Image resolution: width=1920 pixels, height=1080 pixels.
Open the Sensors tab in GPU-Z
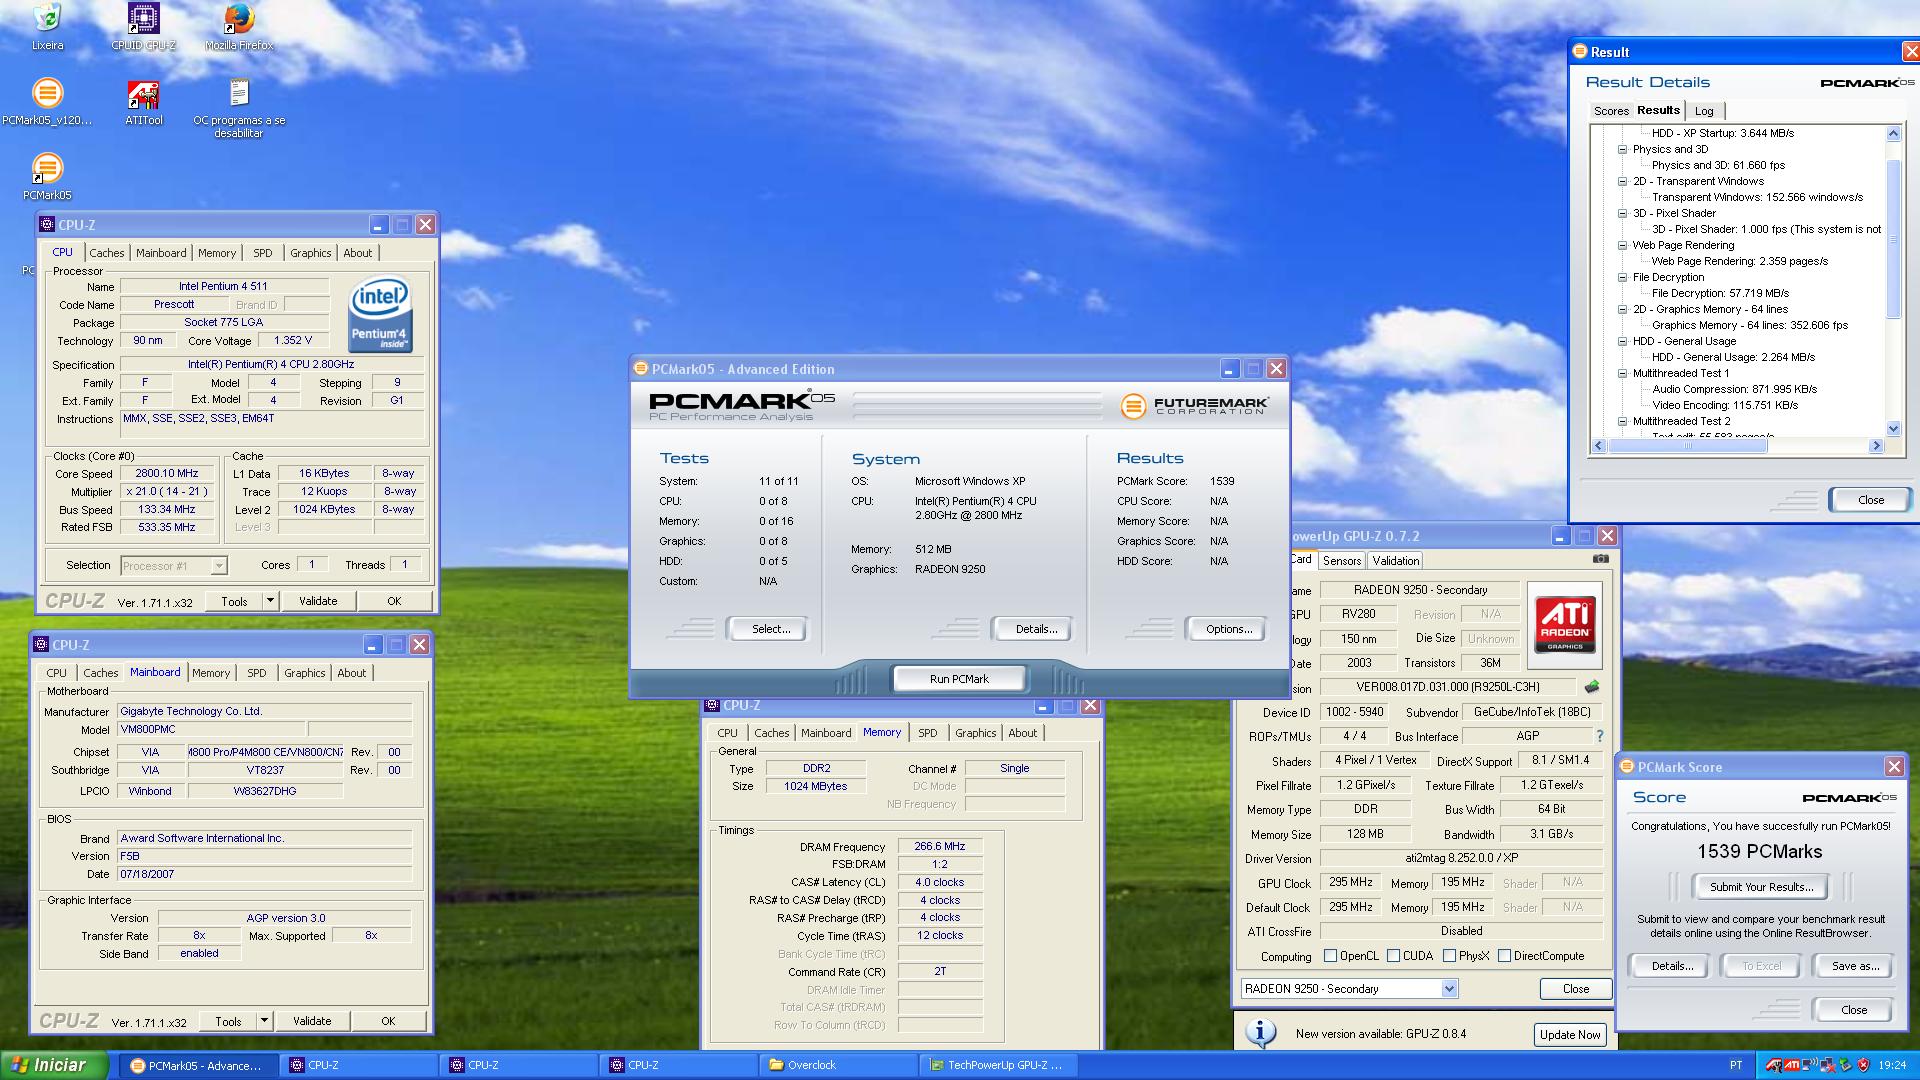1341,561
